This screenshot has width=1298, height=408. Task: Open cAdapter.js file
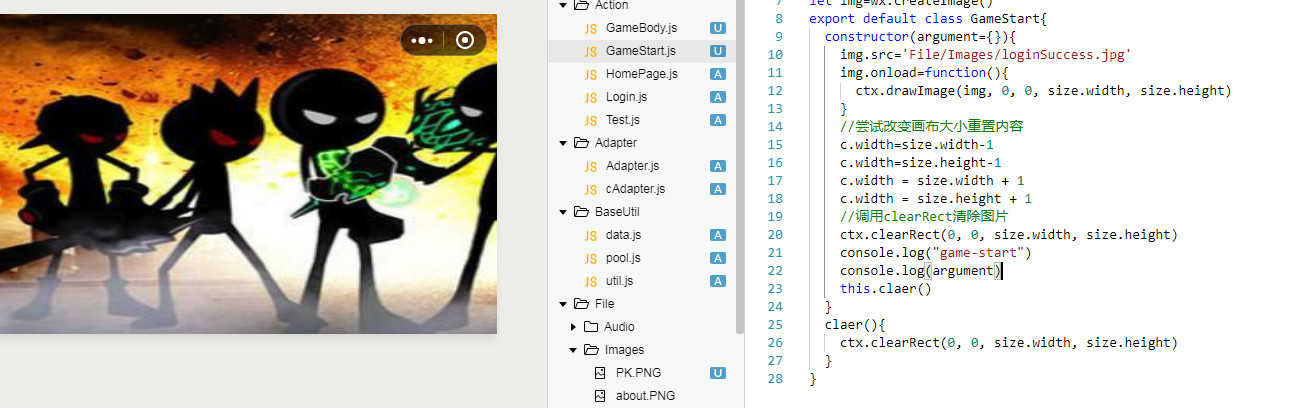coord(635,189)
